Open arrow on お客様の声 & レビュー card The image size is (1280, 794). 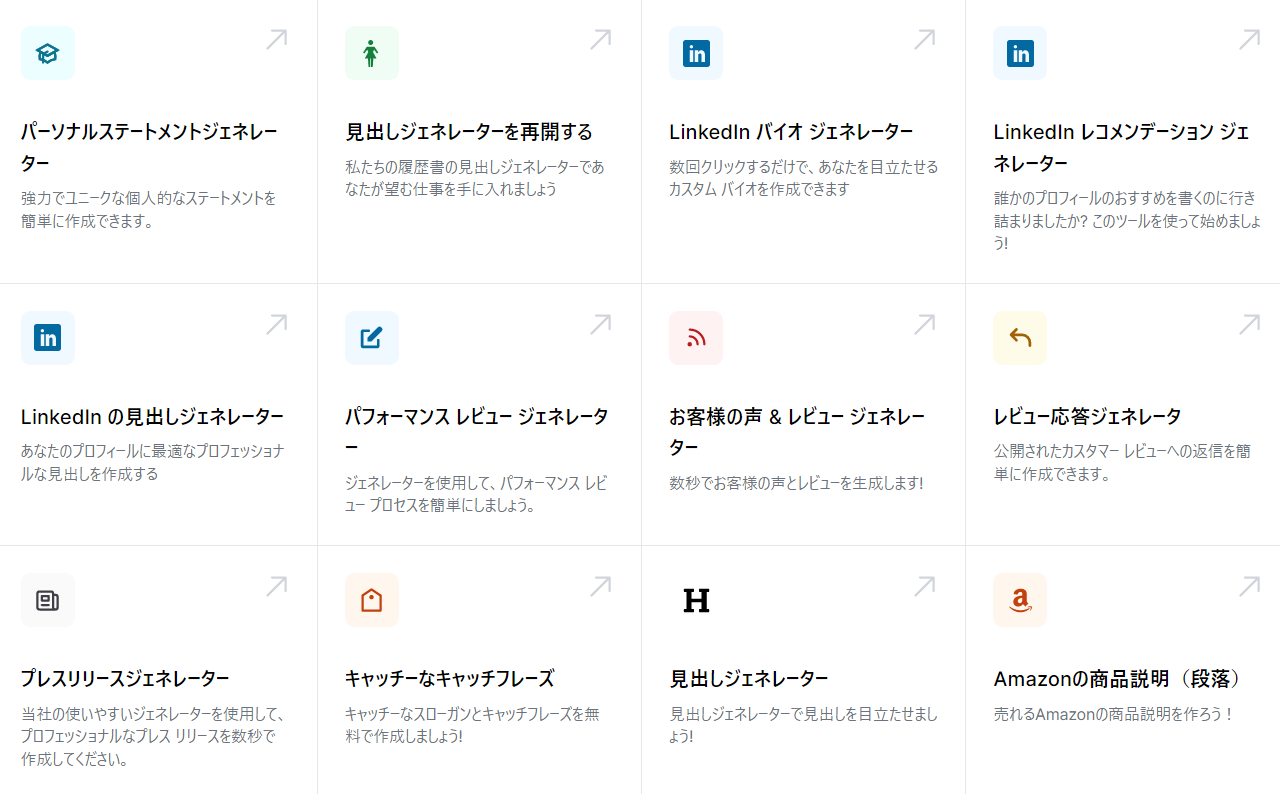point(924,324)
